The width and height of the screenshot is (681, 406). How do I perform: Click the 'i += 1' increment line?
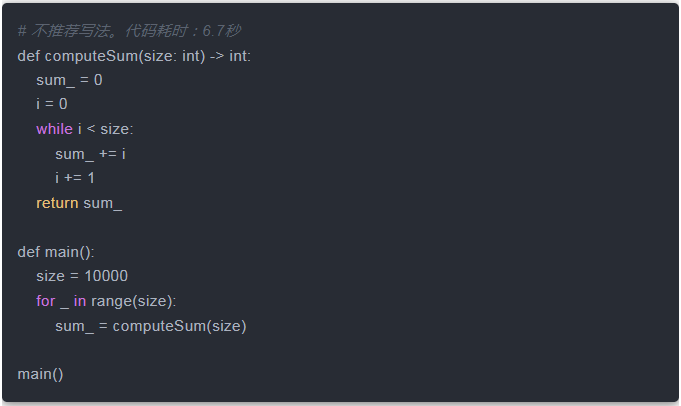[75, 178]
